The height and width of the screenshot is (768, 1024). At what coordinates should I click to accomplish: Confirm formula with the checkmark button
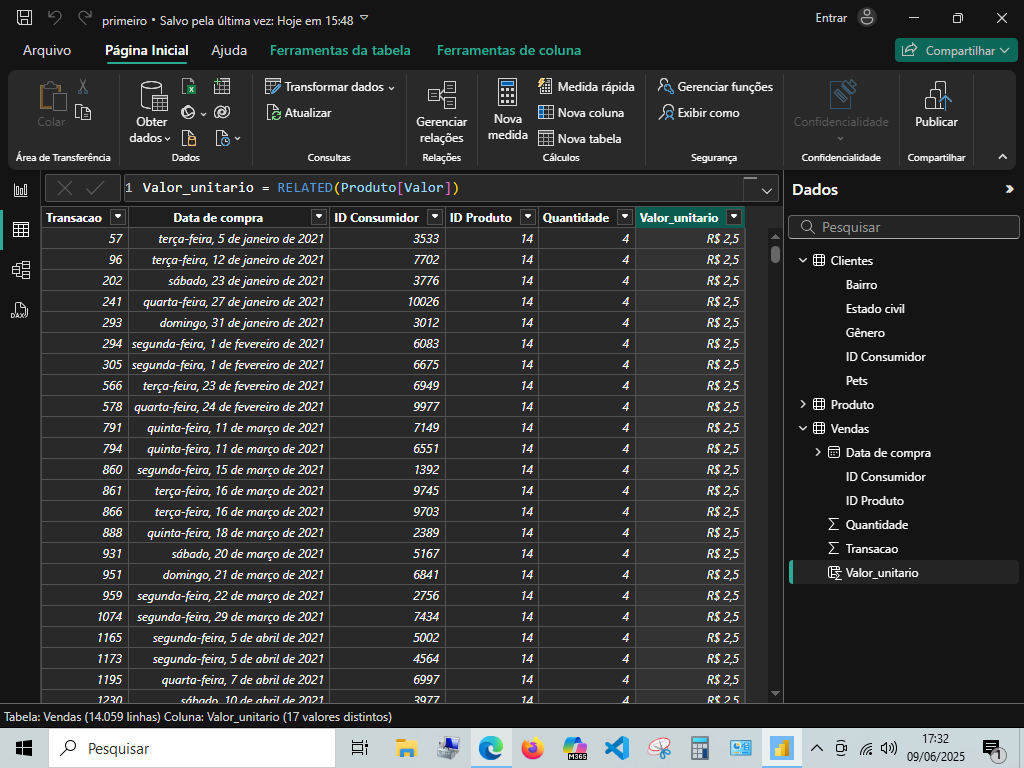(95, 188)
